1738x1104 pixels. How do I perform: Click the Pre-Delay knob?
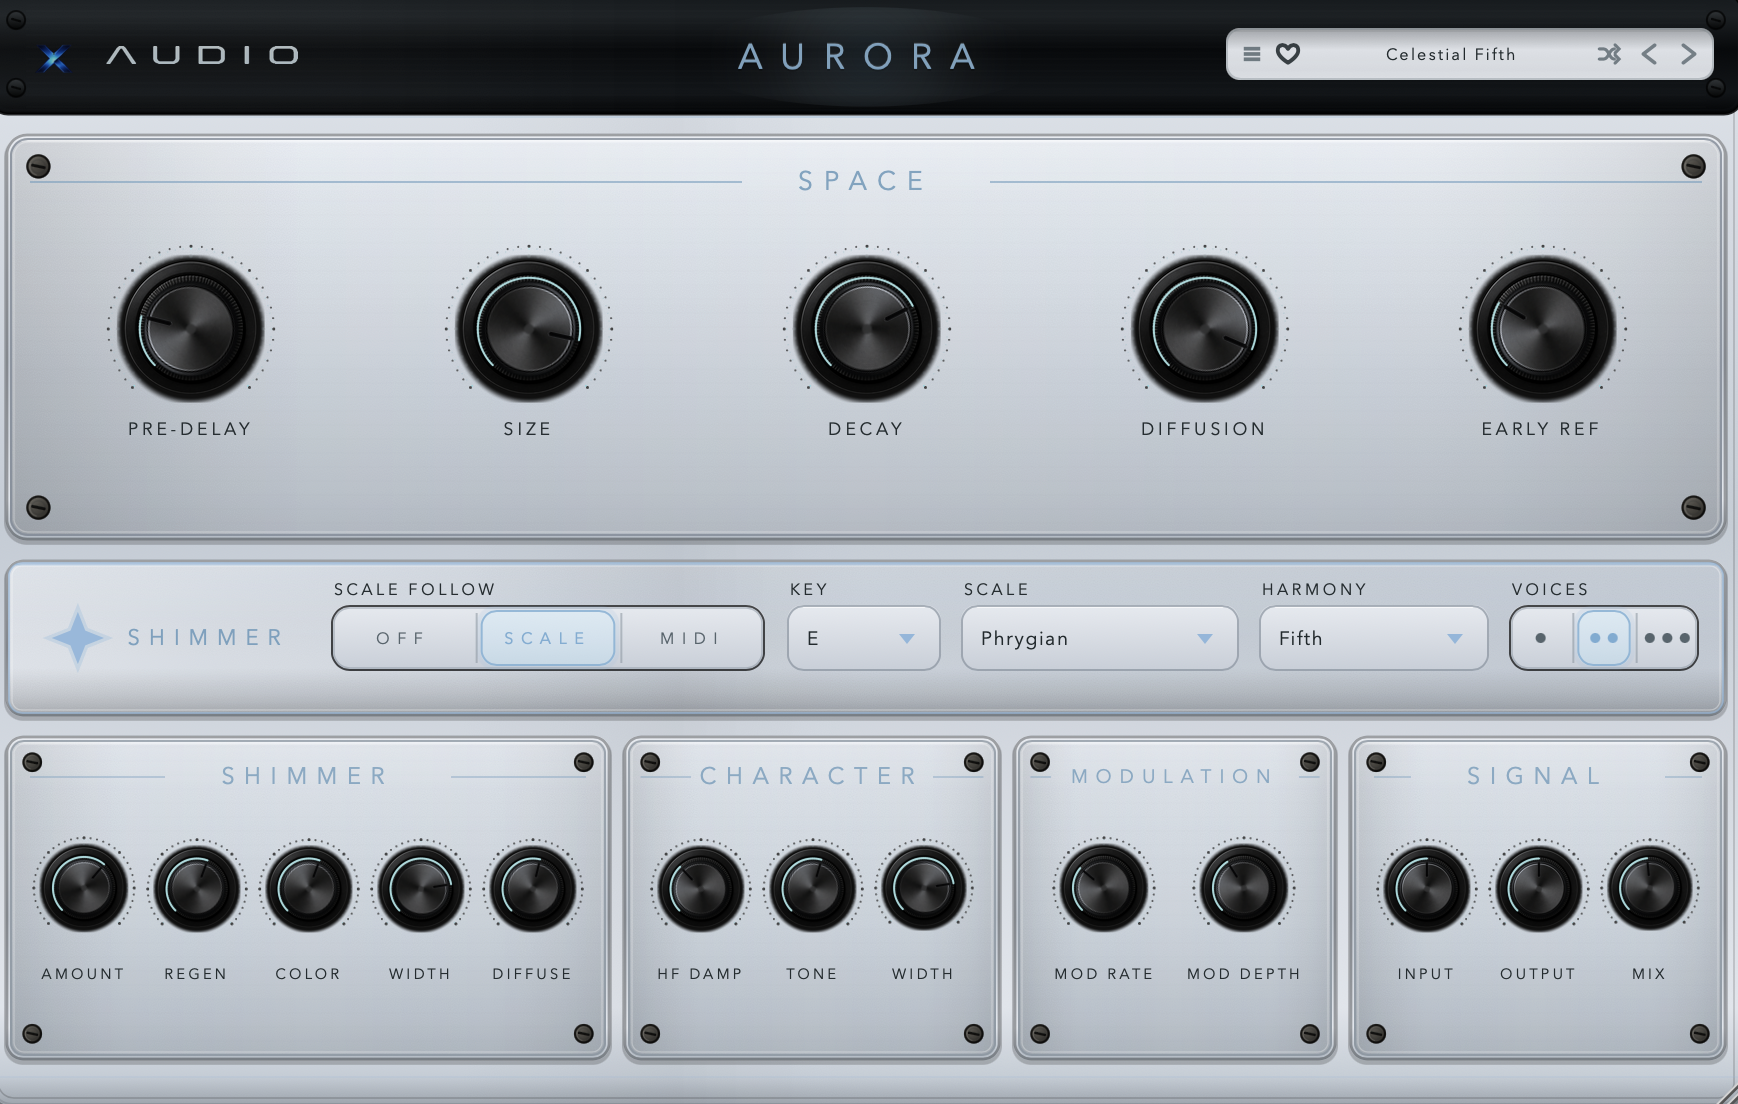tap(190, 328)
